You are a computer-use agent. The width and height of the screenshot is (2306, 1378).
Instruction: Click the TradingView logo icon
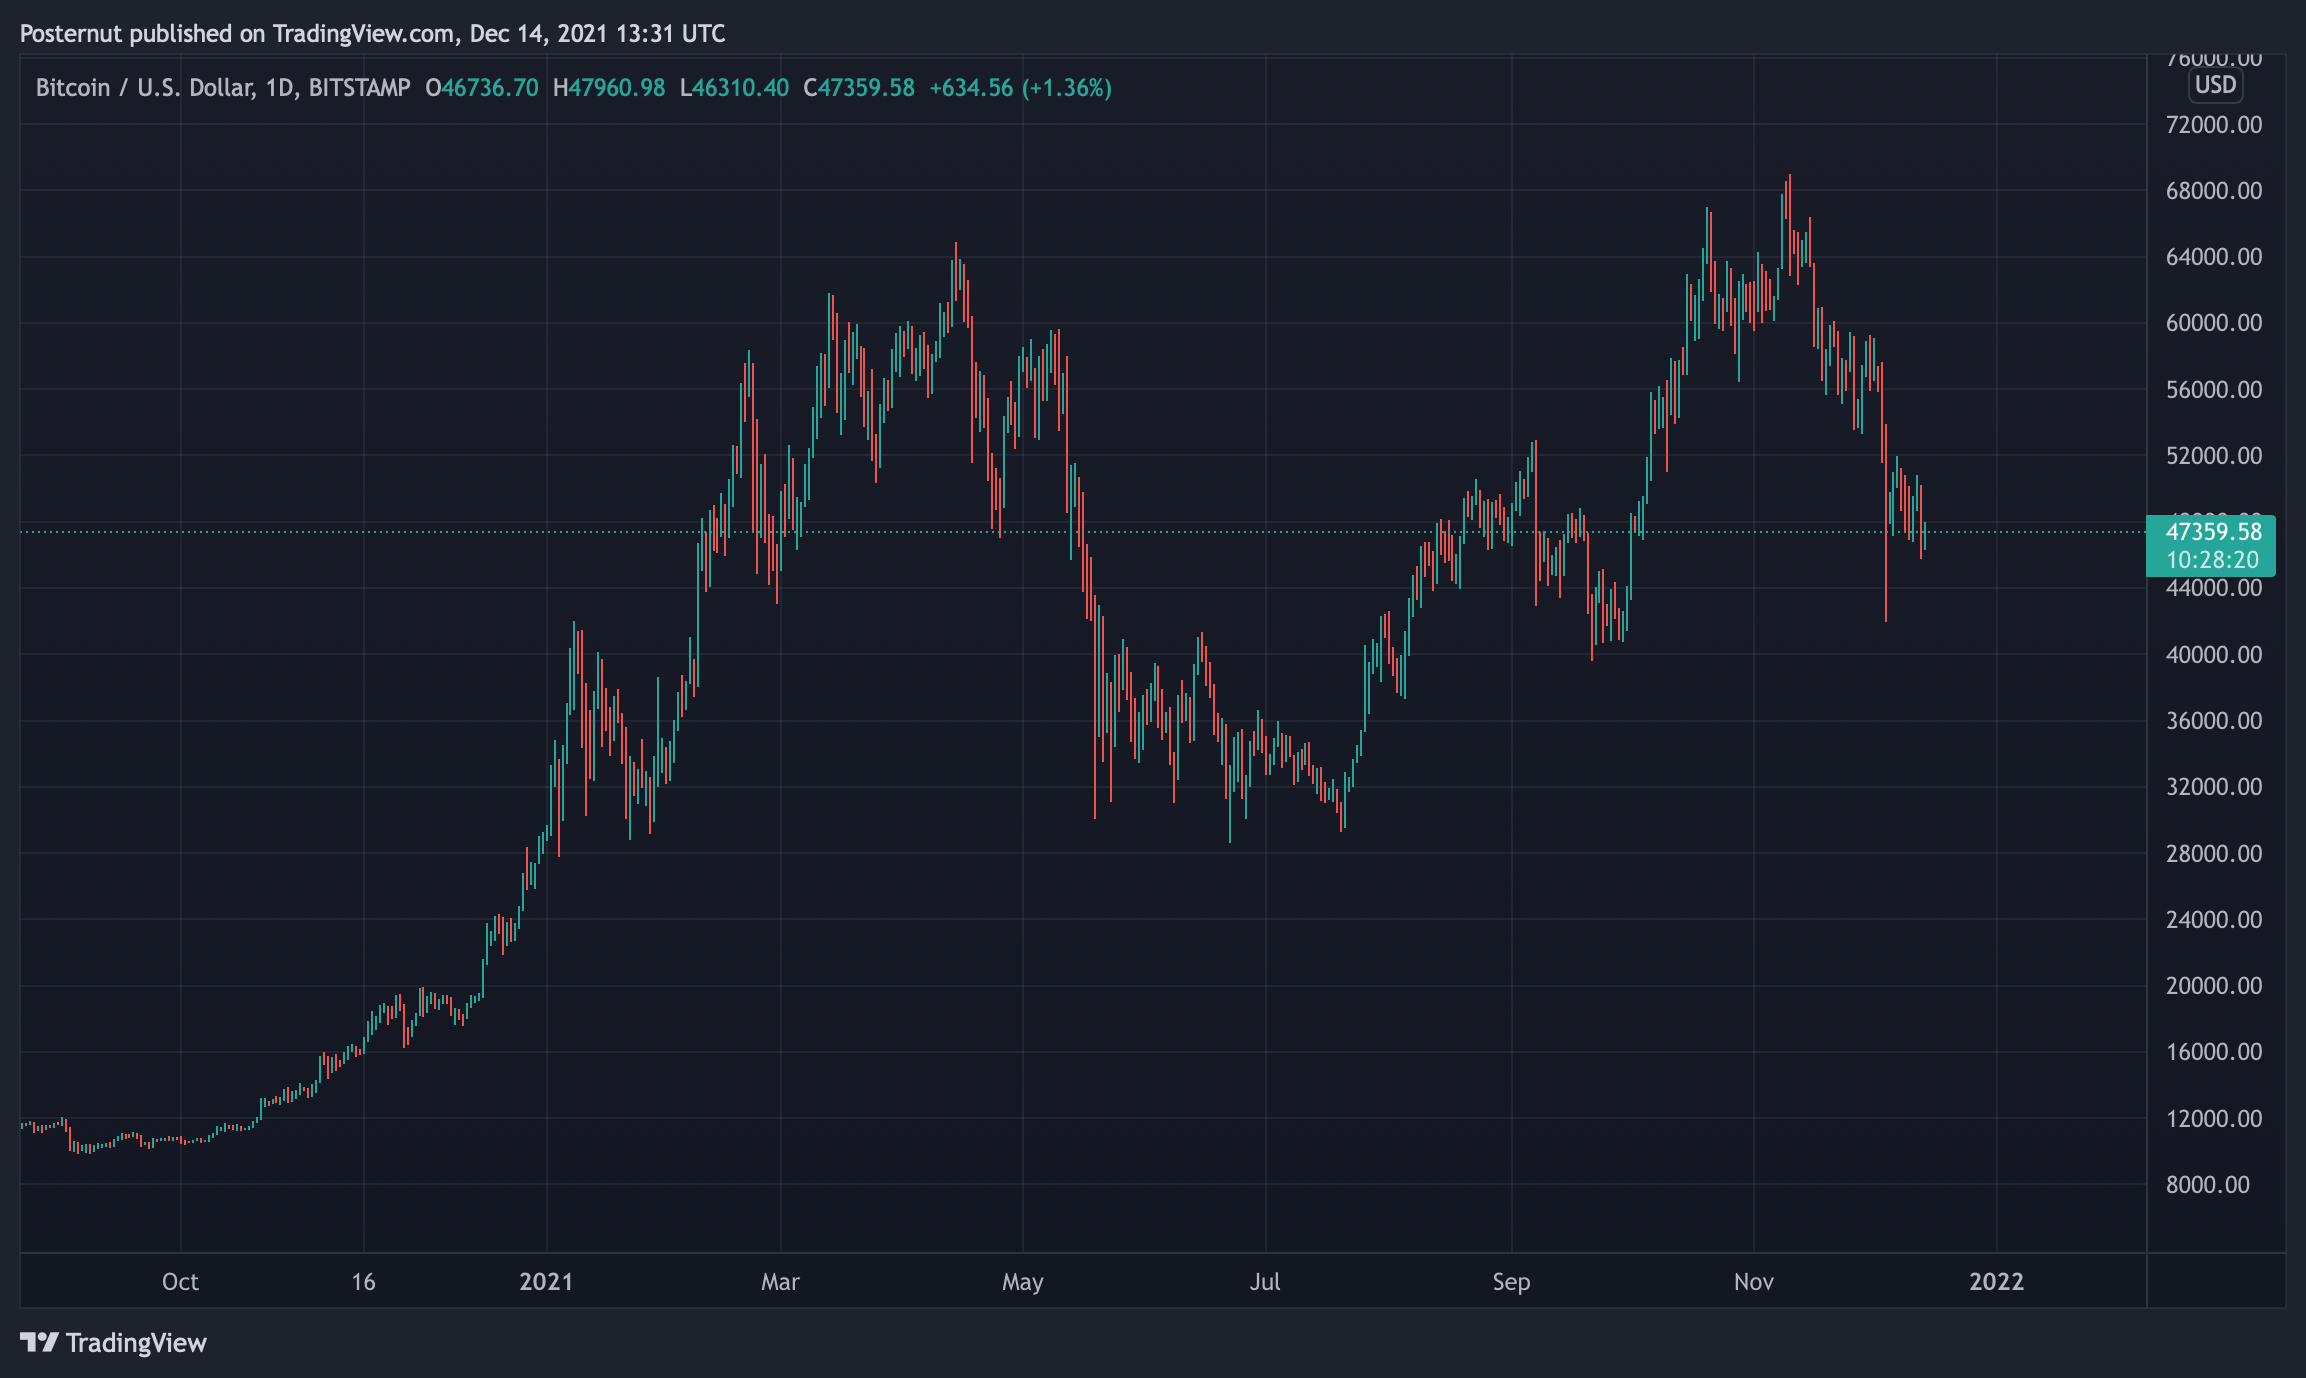point(39,1342)
